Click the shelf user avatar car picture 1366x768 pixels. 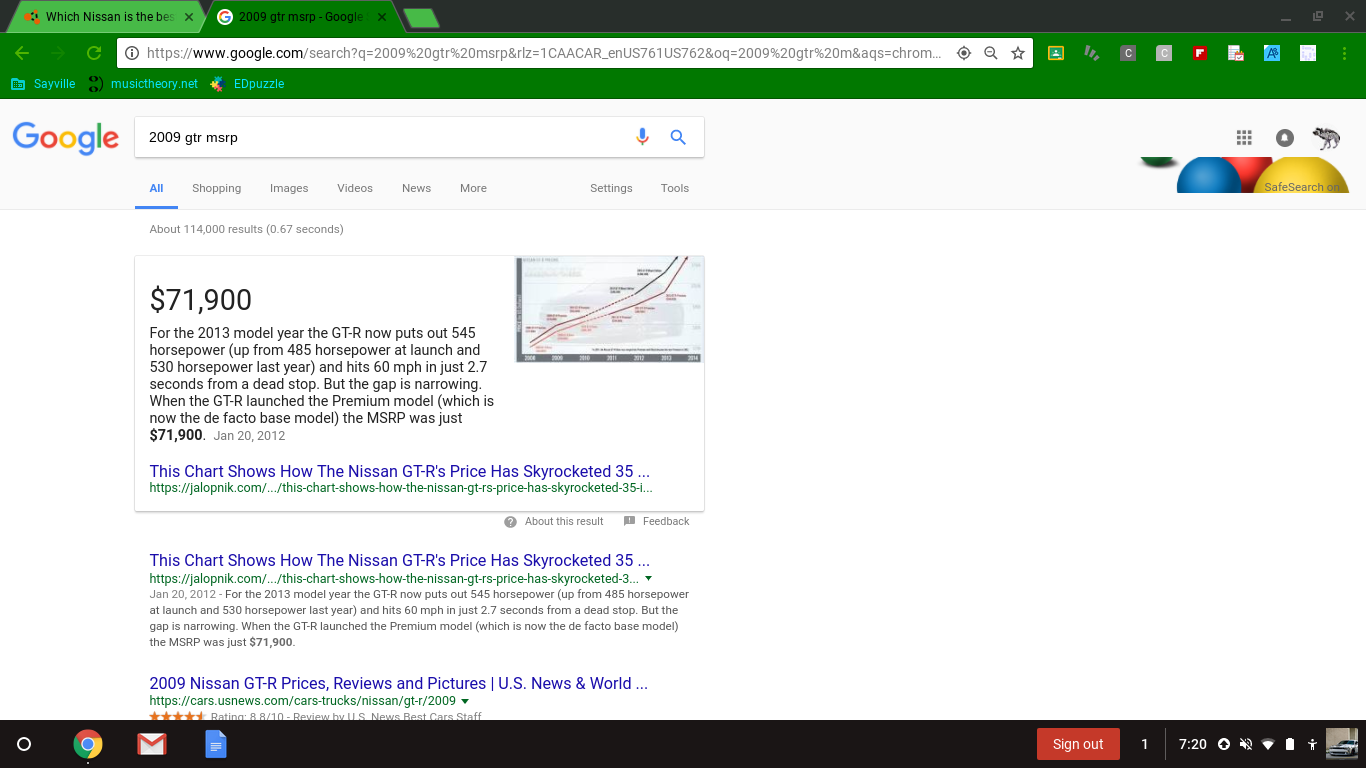[x=1342, y=744]
